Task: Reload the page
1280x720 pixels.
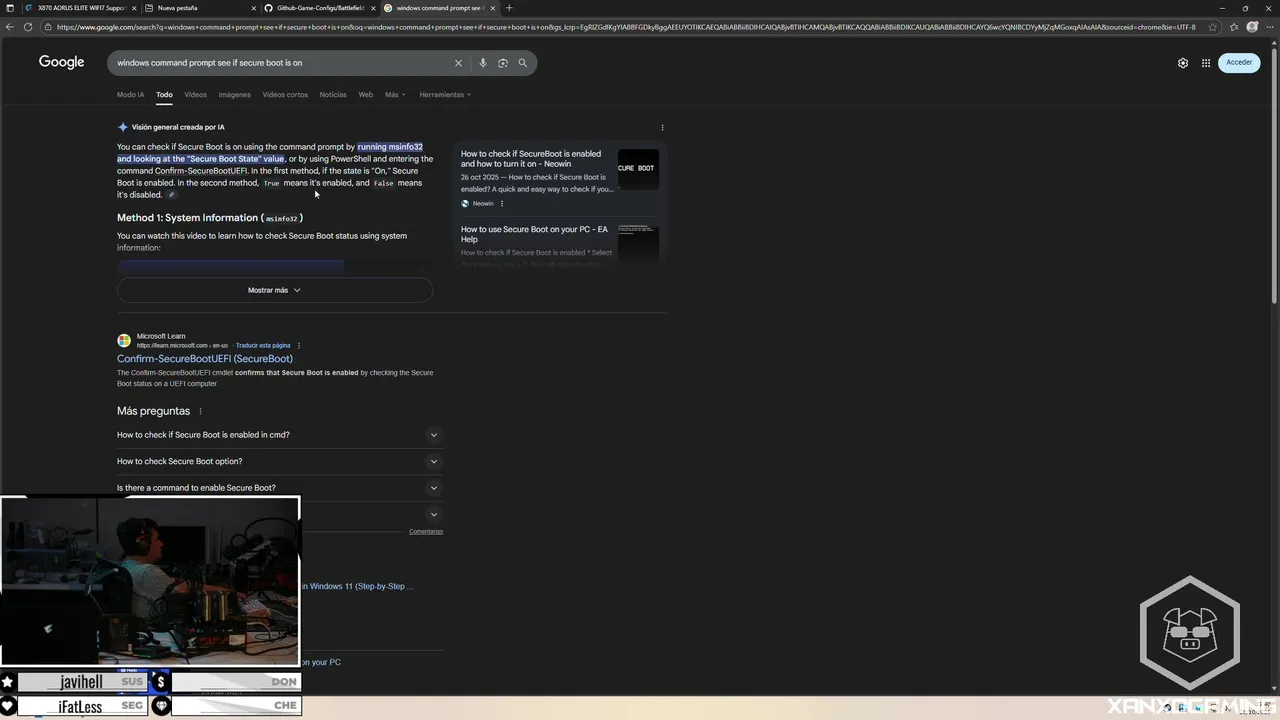Action: (28, 27)
